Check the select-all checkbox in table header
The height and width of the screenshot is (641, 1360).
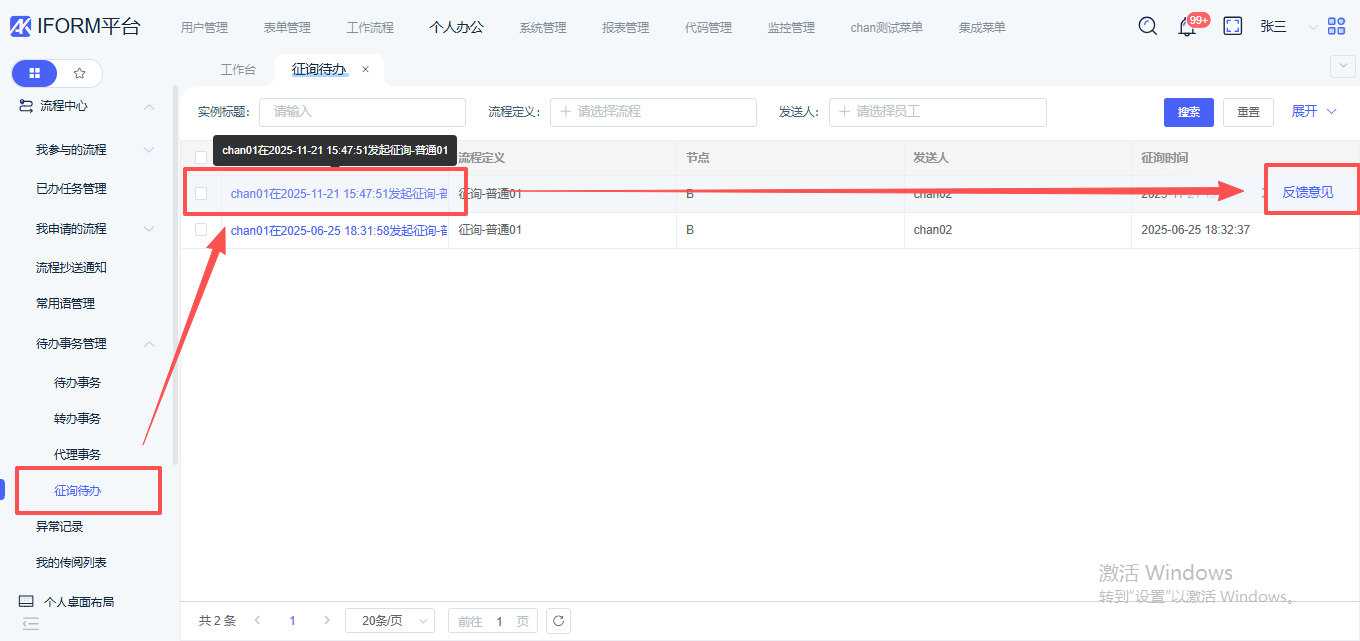201,158
